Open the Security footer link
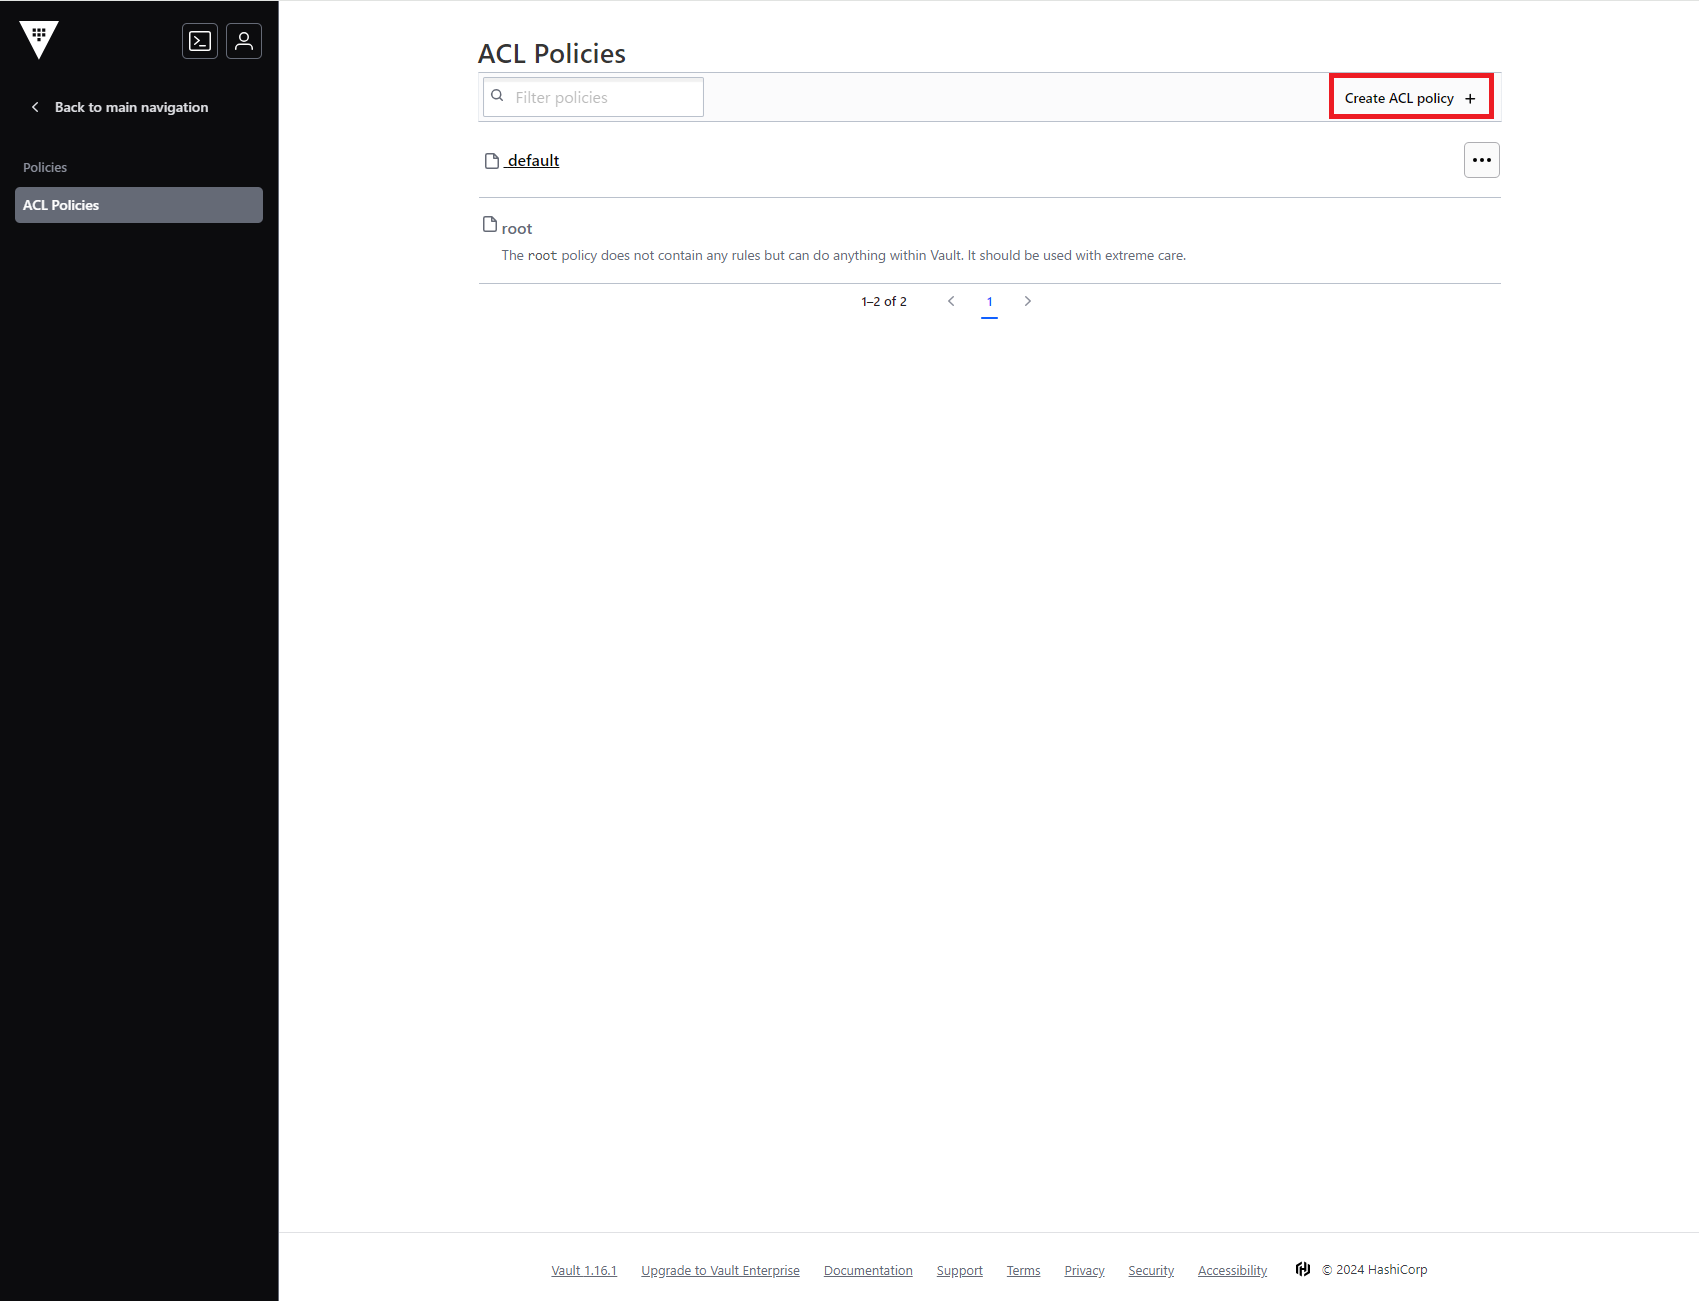 pyautogui.click(x=1151, y=1270)
